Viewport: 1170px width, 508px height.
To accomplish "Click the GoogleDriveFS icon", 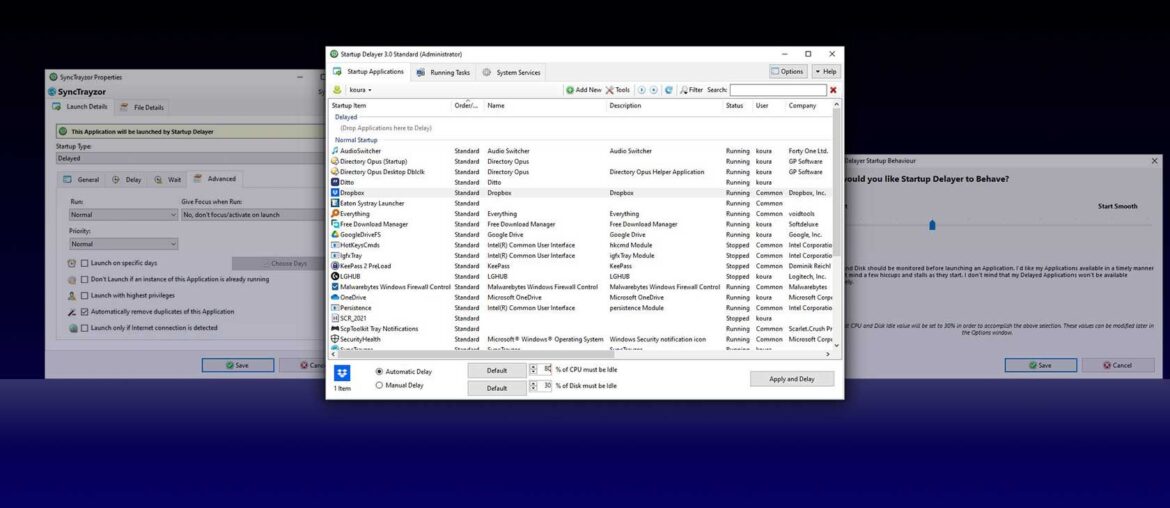I will (335, 234).
